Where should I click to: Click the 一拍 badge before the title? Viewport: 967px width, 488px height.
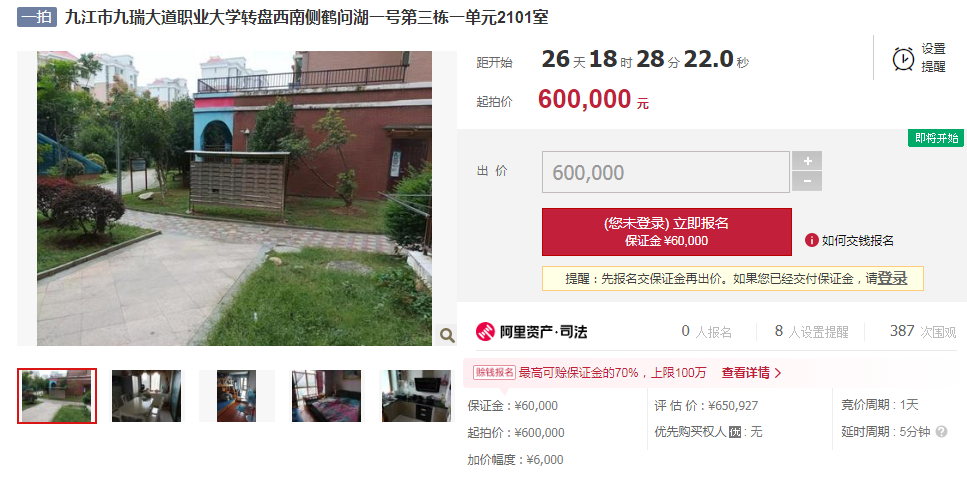pyautogui.click(x=37, y=17)
